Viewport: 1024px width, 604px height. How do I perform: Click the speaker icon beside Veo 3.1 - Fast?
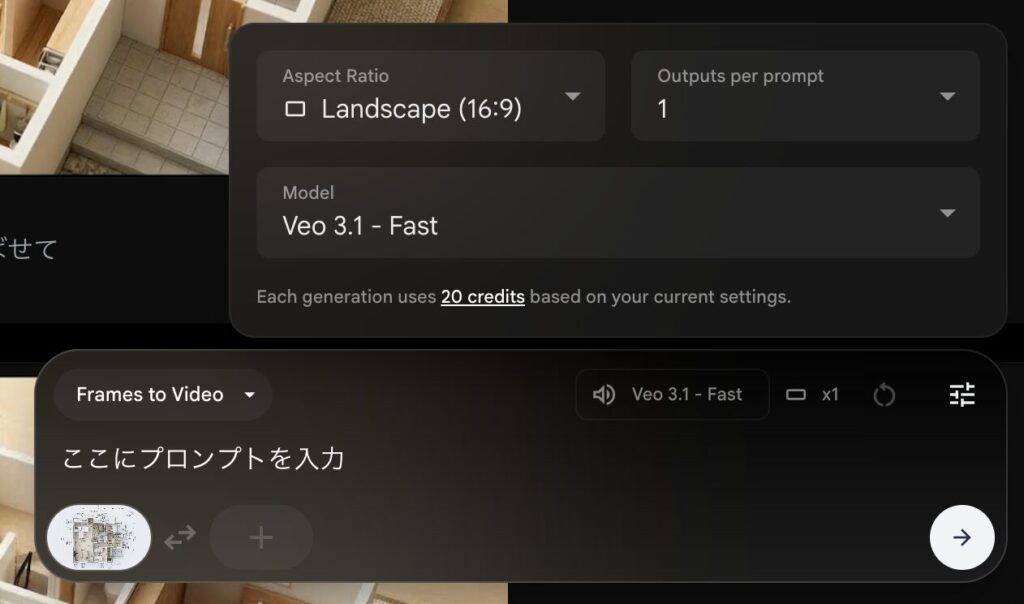coord(604,395)
